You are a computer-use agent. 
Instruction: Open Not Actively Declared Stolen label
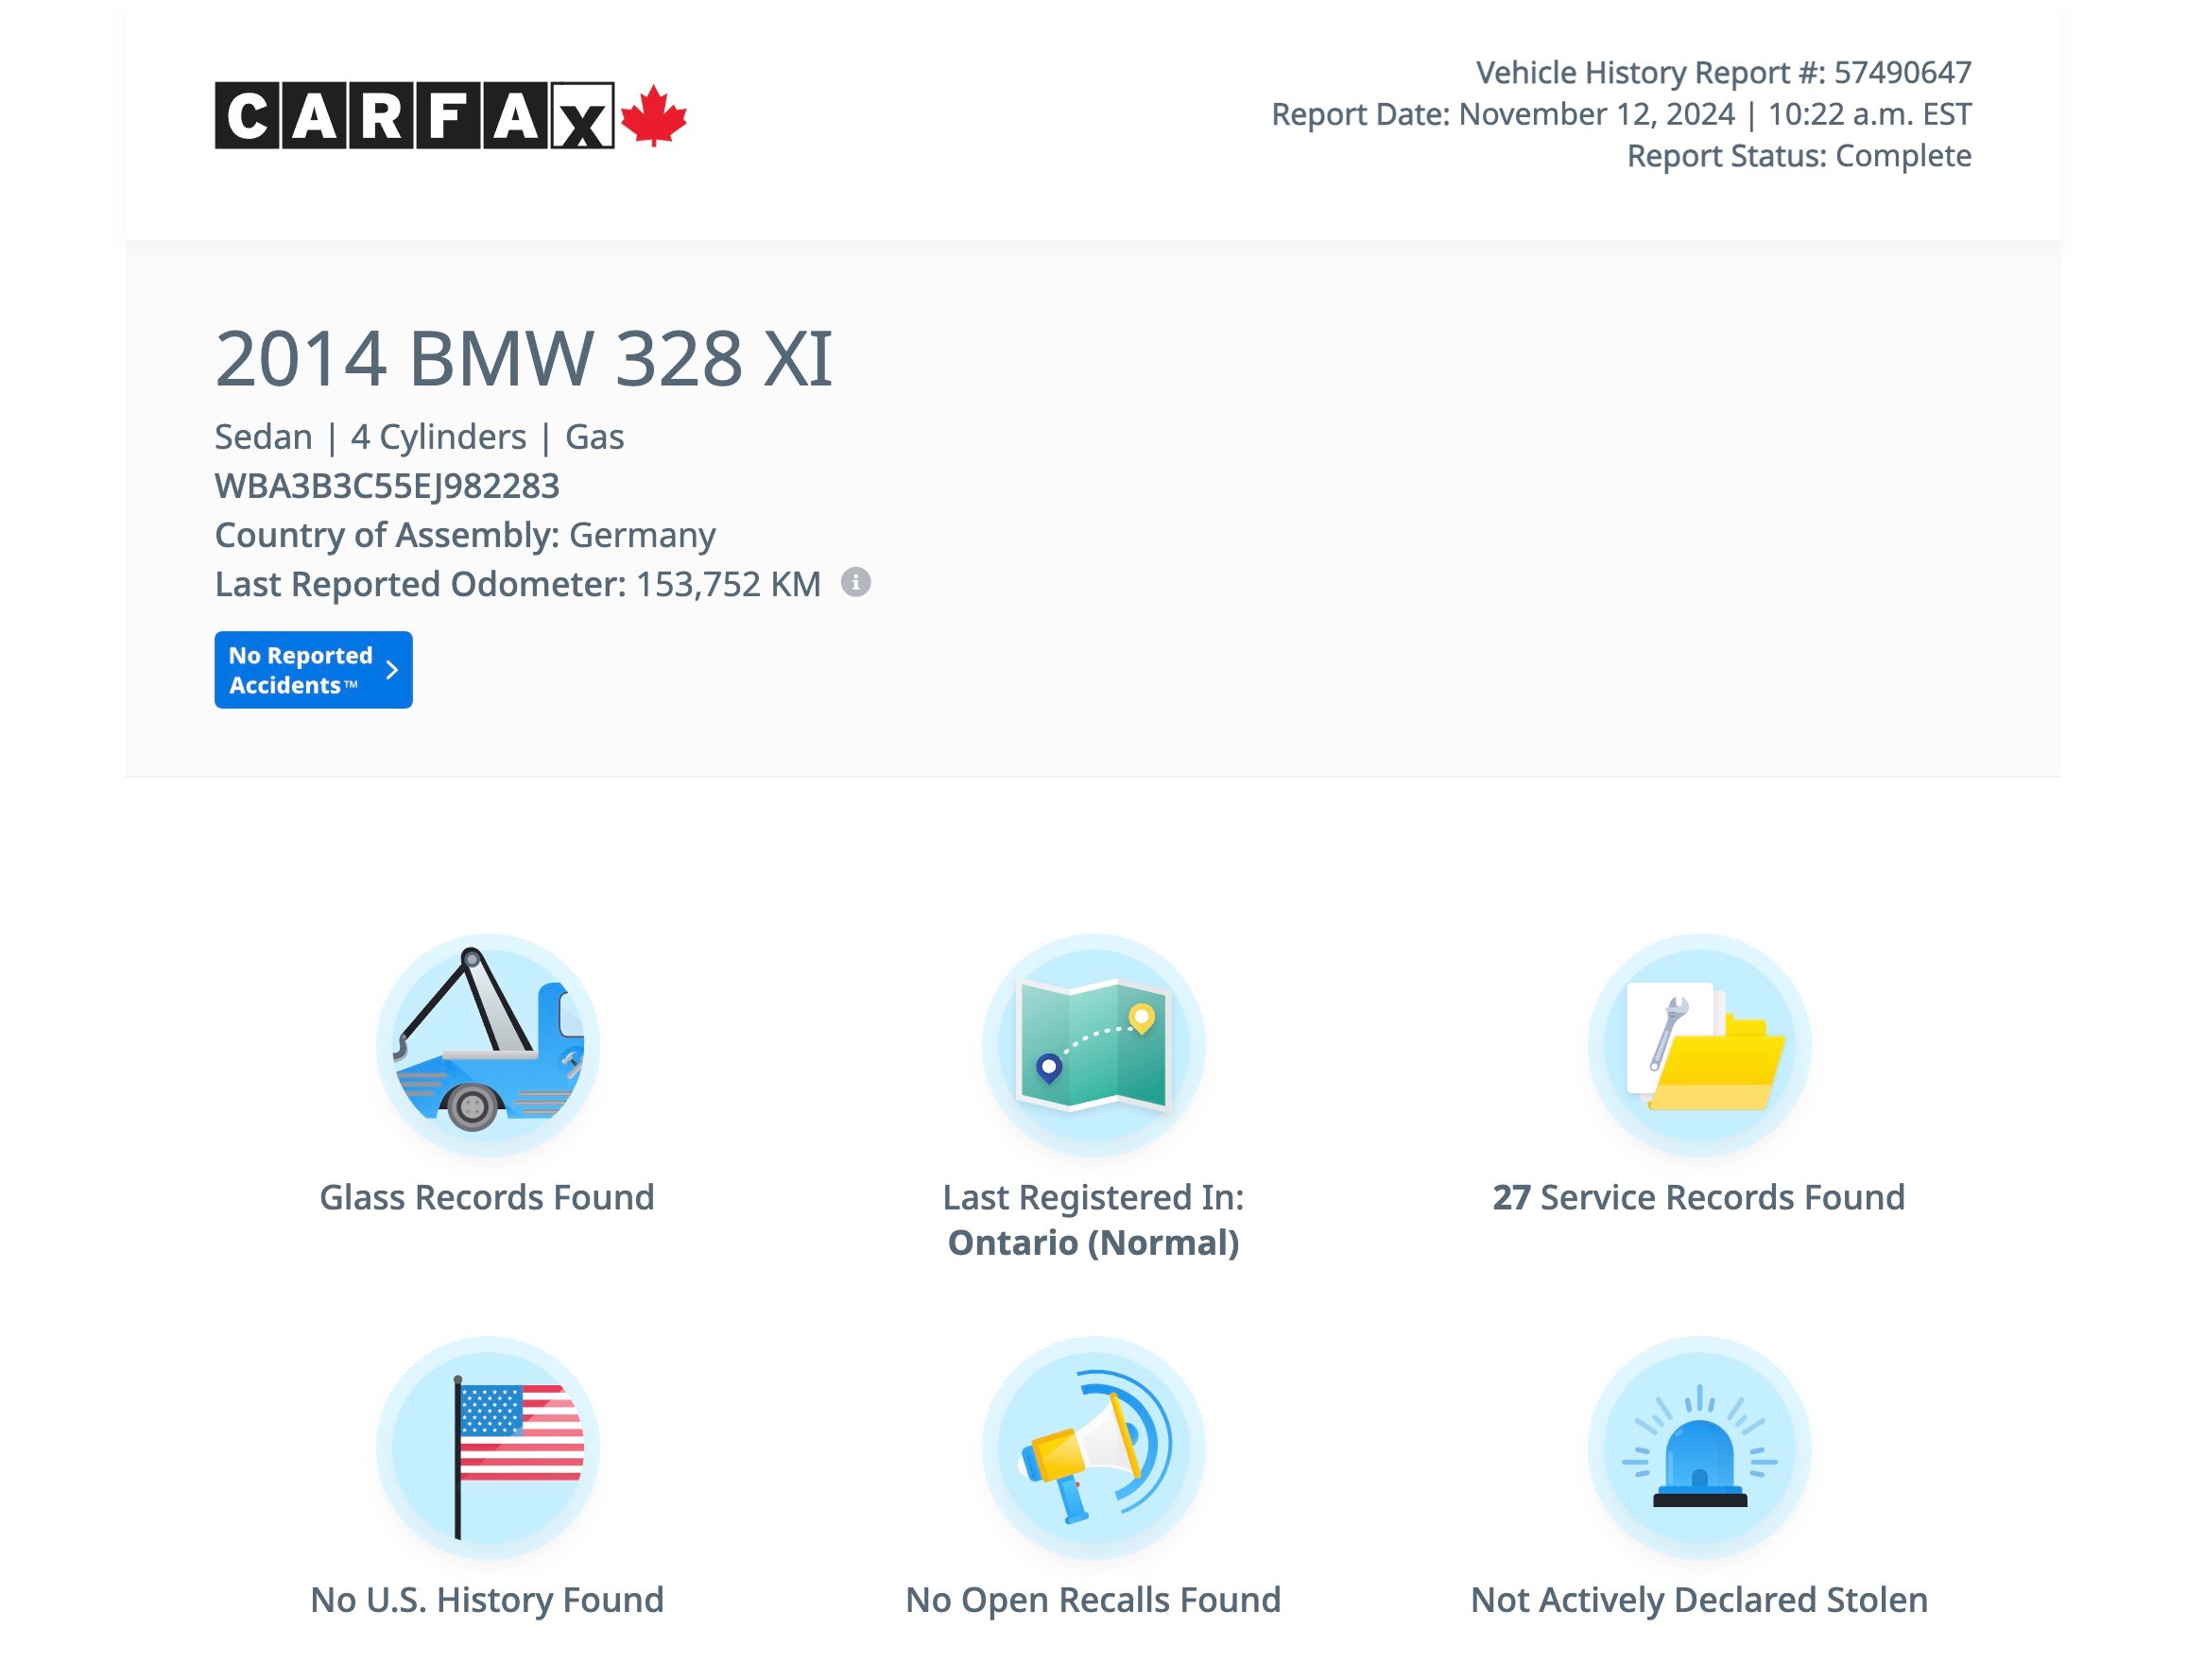point(1699,1600)
